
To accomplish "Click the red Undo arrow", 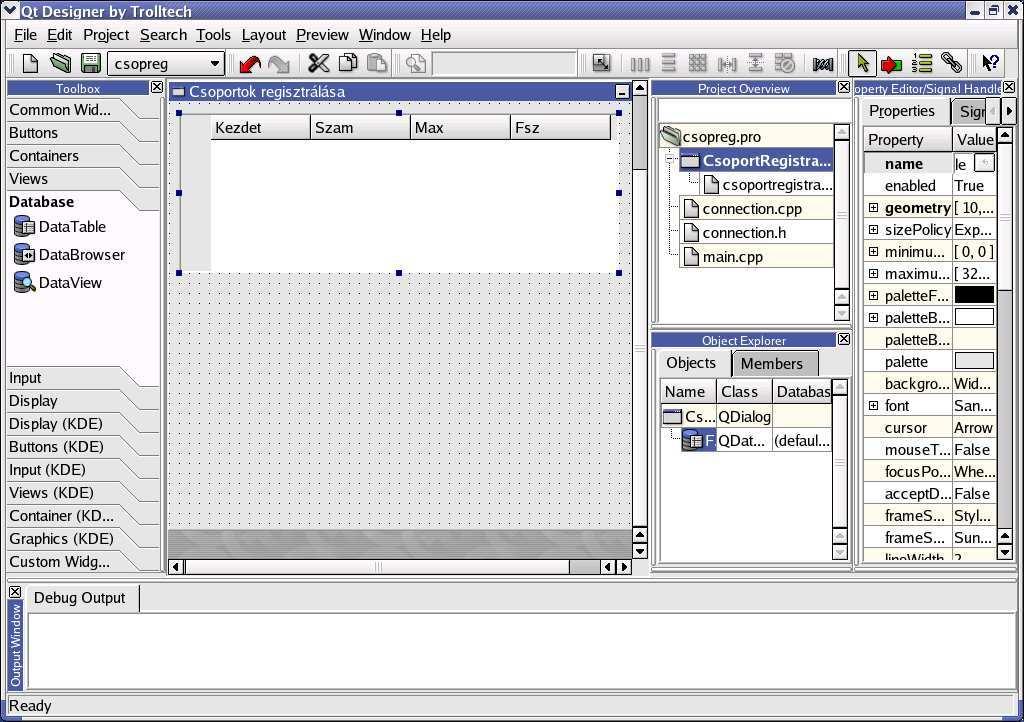I will point(249,63).
